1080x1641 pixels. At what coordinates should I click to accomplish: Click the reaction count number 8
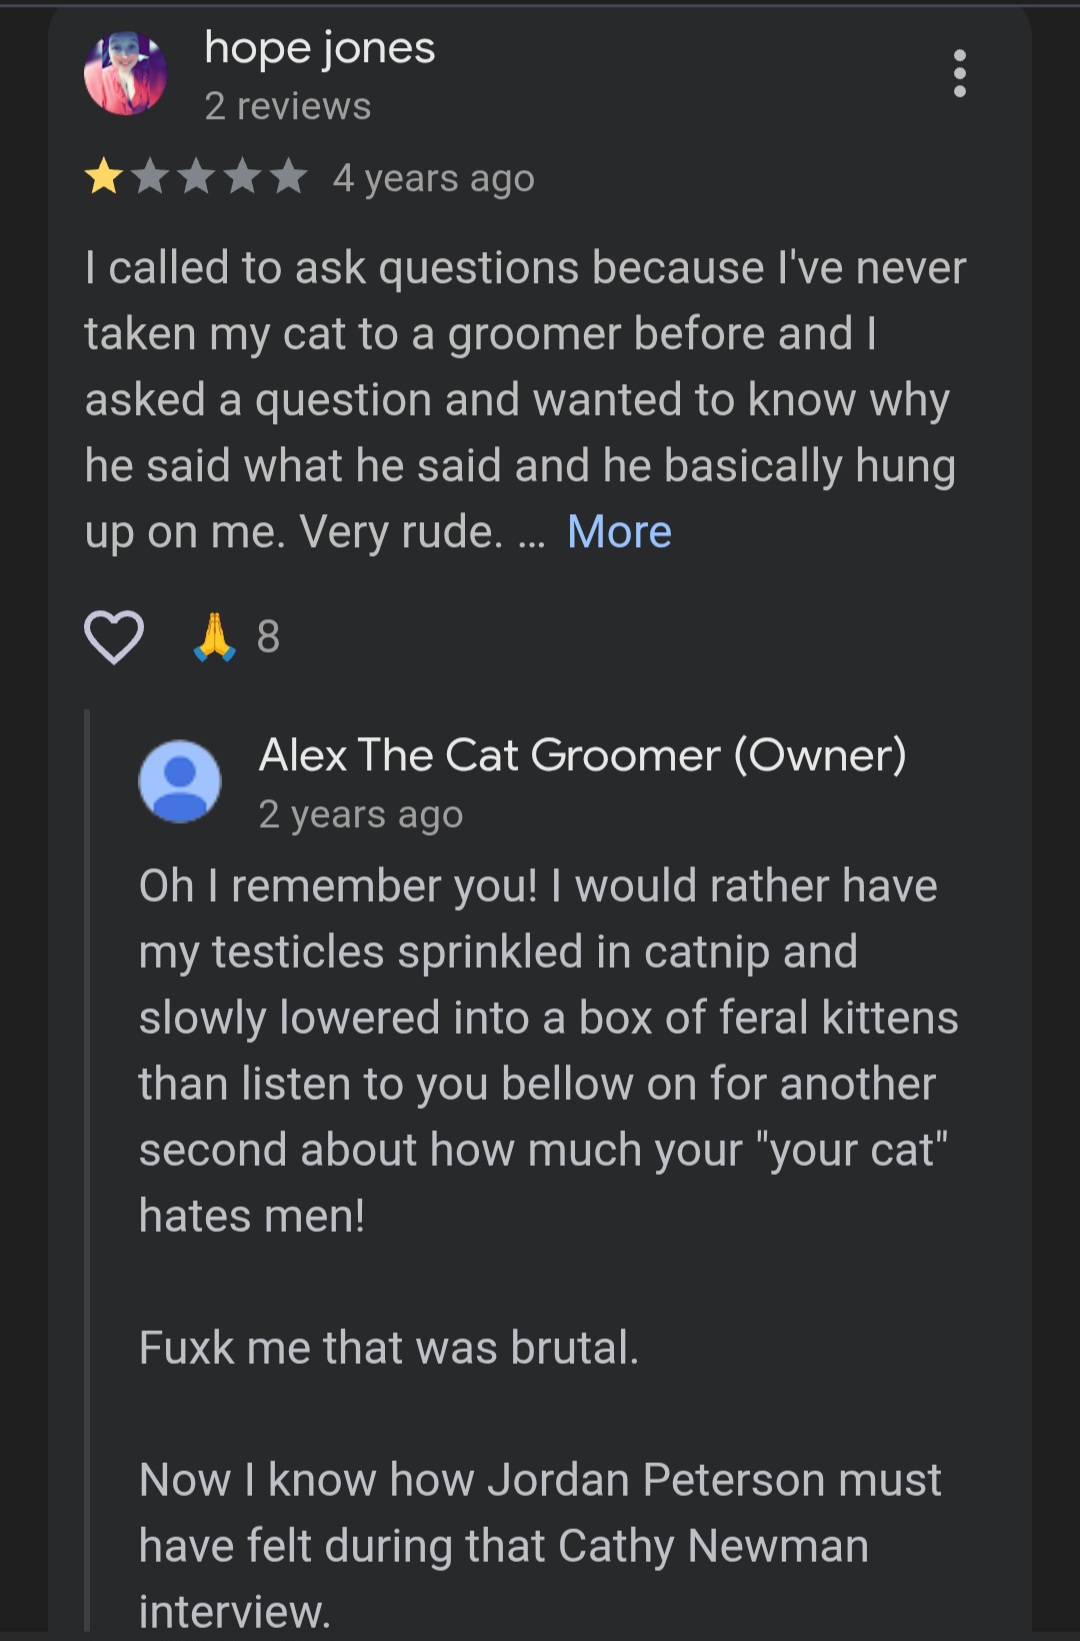(268, 637)
